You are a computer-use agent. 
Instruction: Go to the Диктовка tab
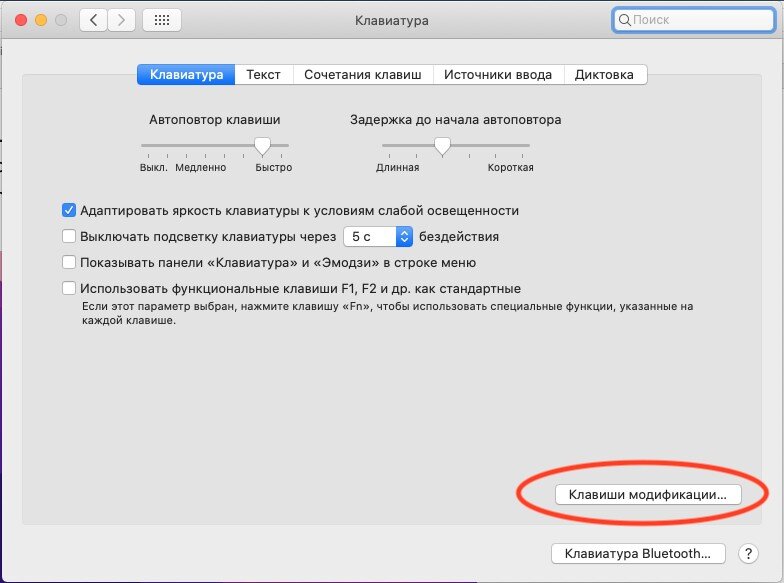(604, 74)
